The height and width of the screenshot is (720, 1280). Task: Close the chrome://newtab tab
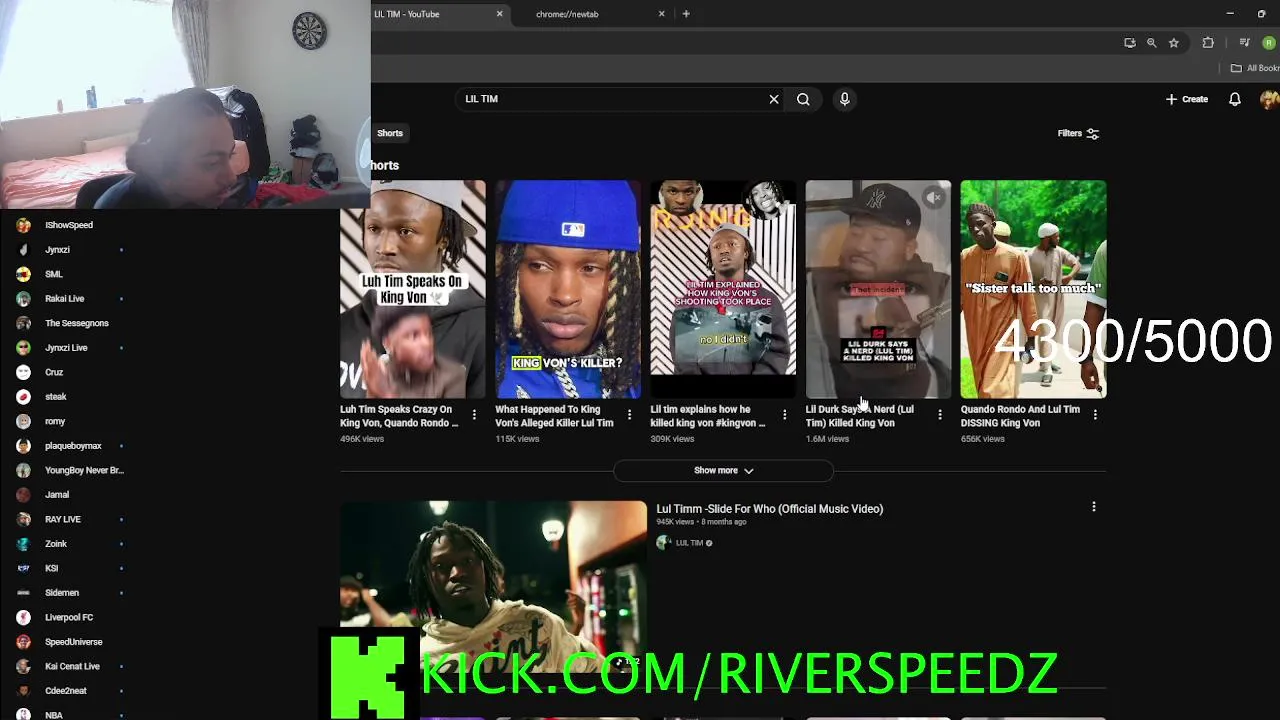(x=661, y=14)
